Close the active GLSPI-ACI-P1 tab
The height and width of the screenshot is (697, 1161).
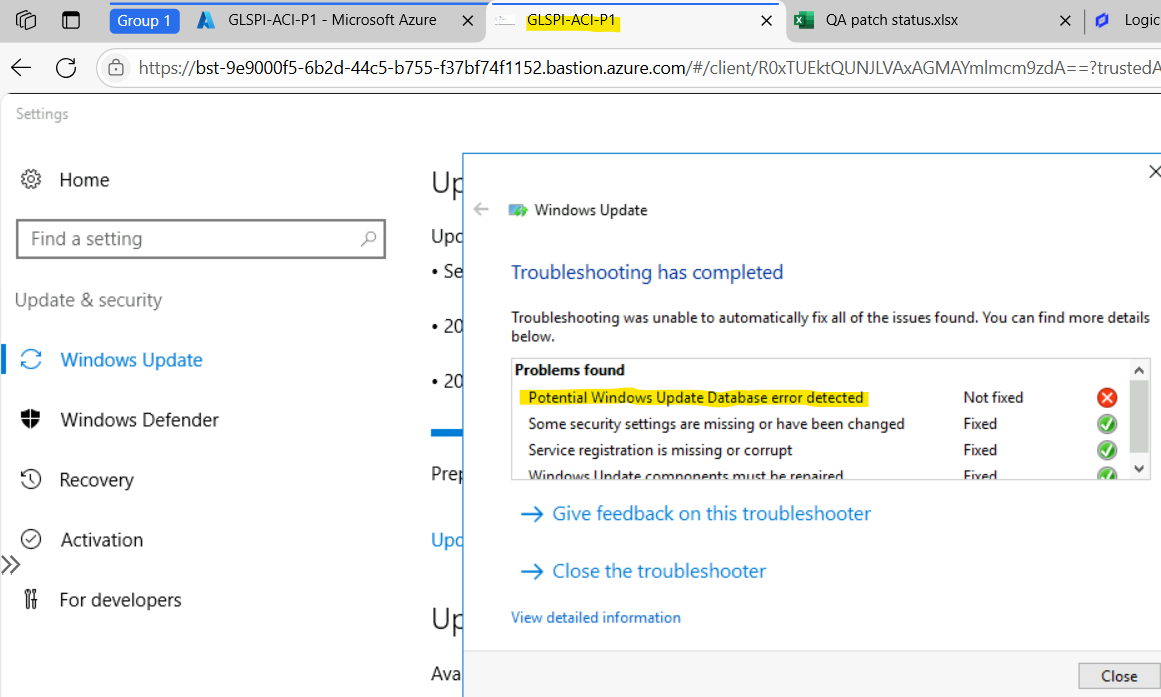click(766, 21)
